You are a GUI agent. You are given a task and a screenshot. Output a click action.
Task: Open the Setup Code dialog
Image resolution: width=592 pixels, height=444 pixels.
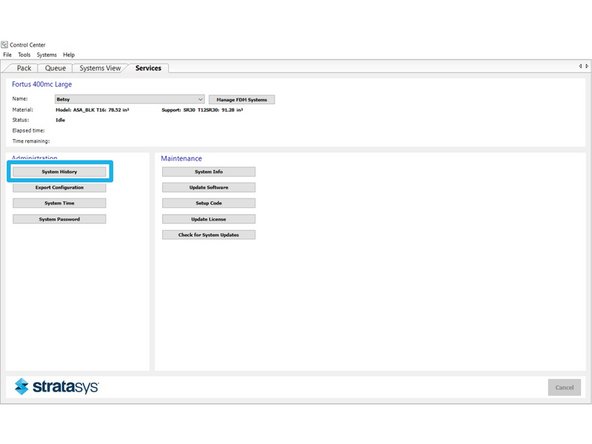(209, 203)
